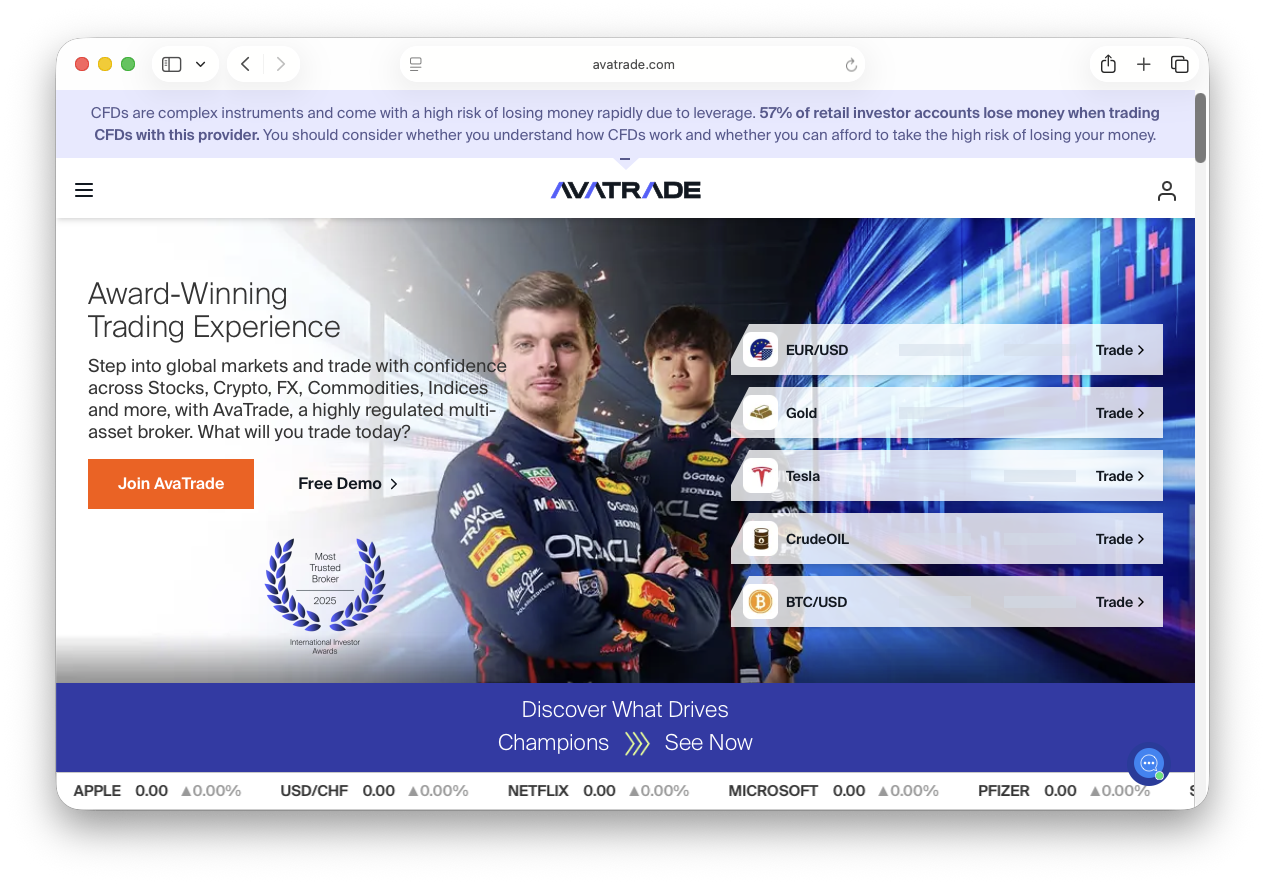This screenshot has height=884, width=1265.
Task: Open the sidebar dropdown chevron in Safari
Action: 200,63
